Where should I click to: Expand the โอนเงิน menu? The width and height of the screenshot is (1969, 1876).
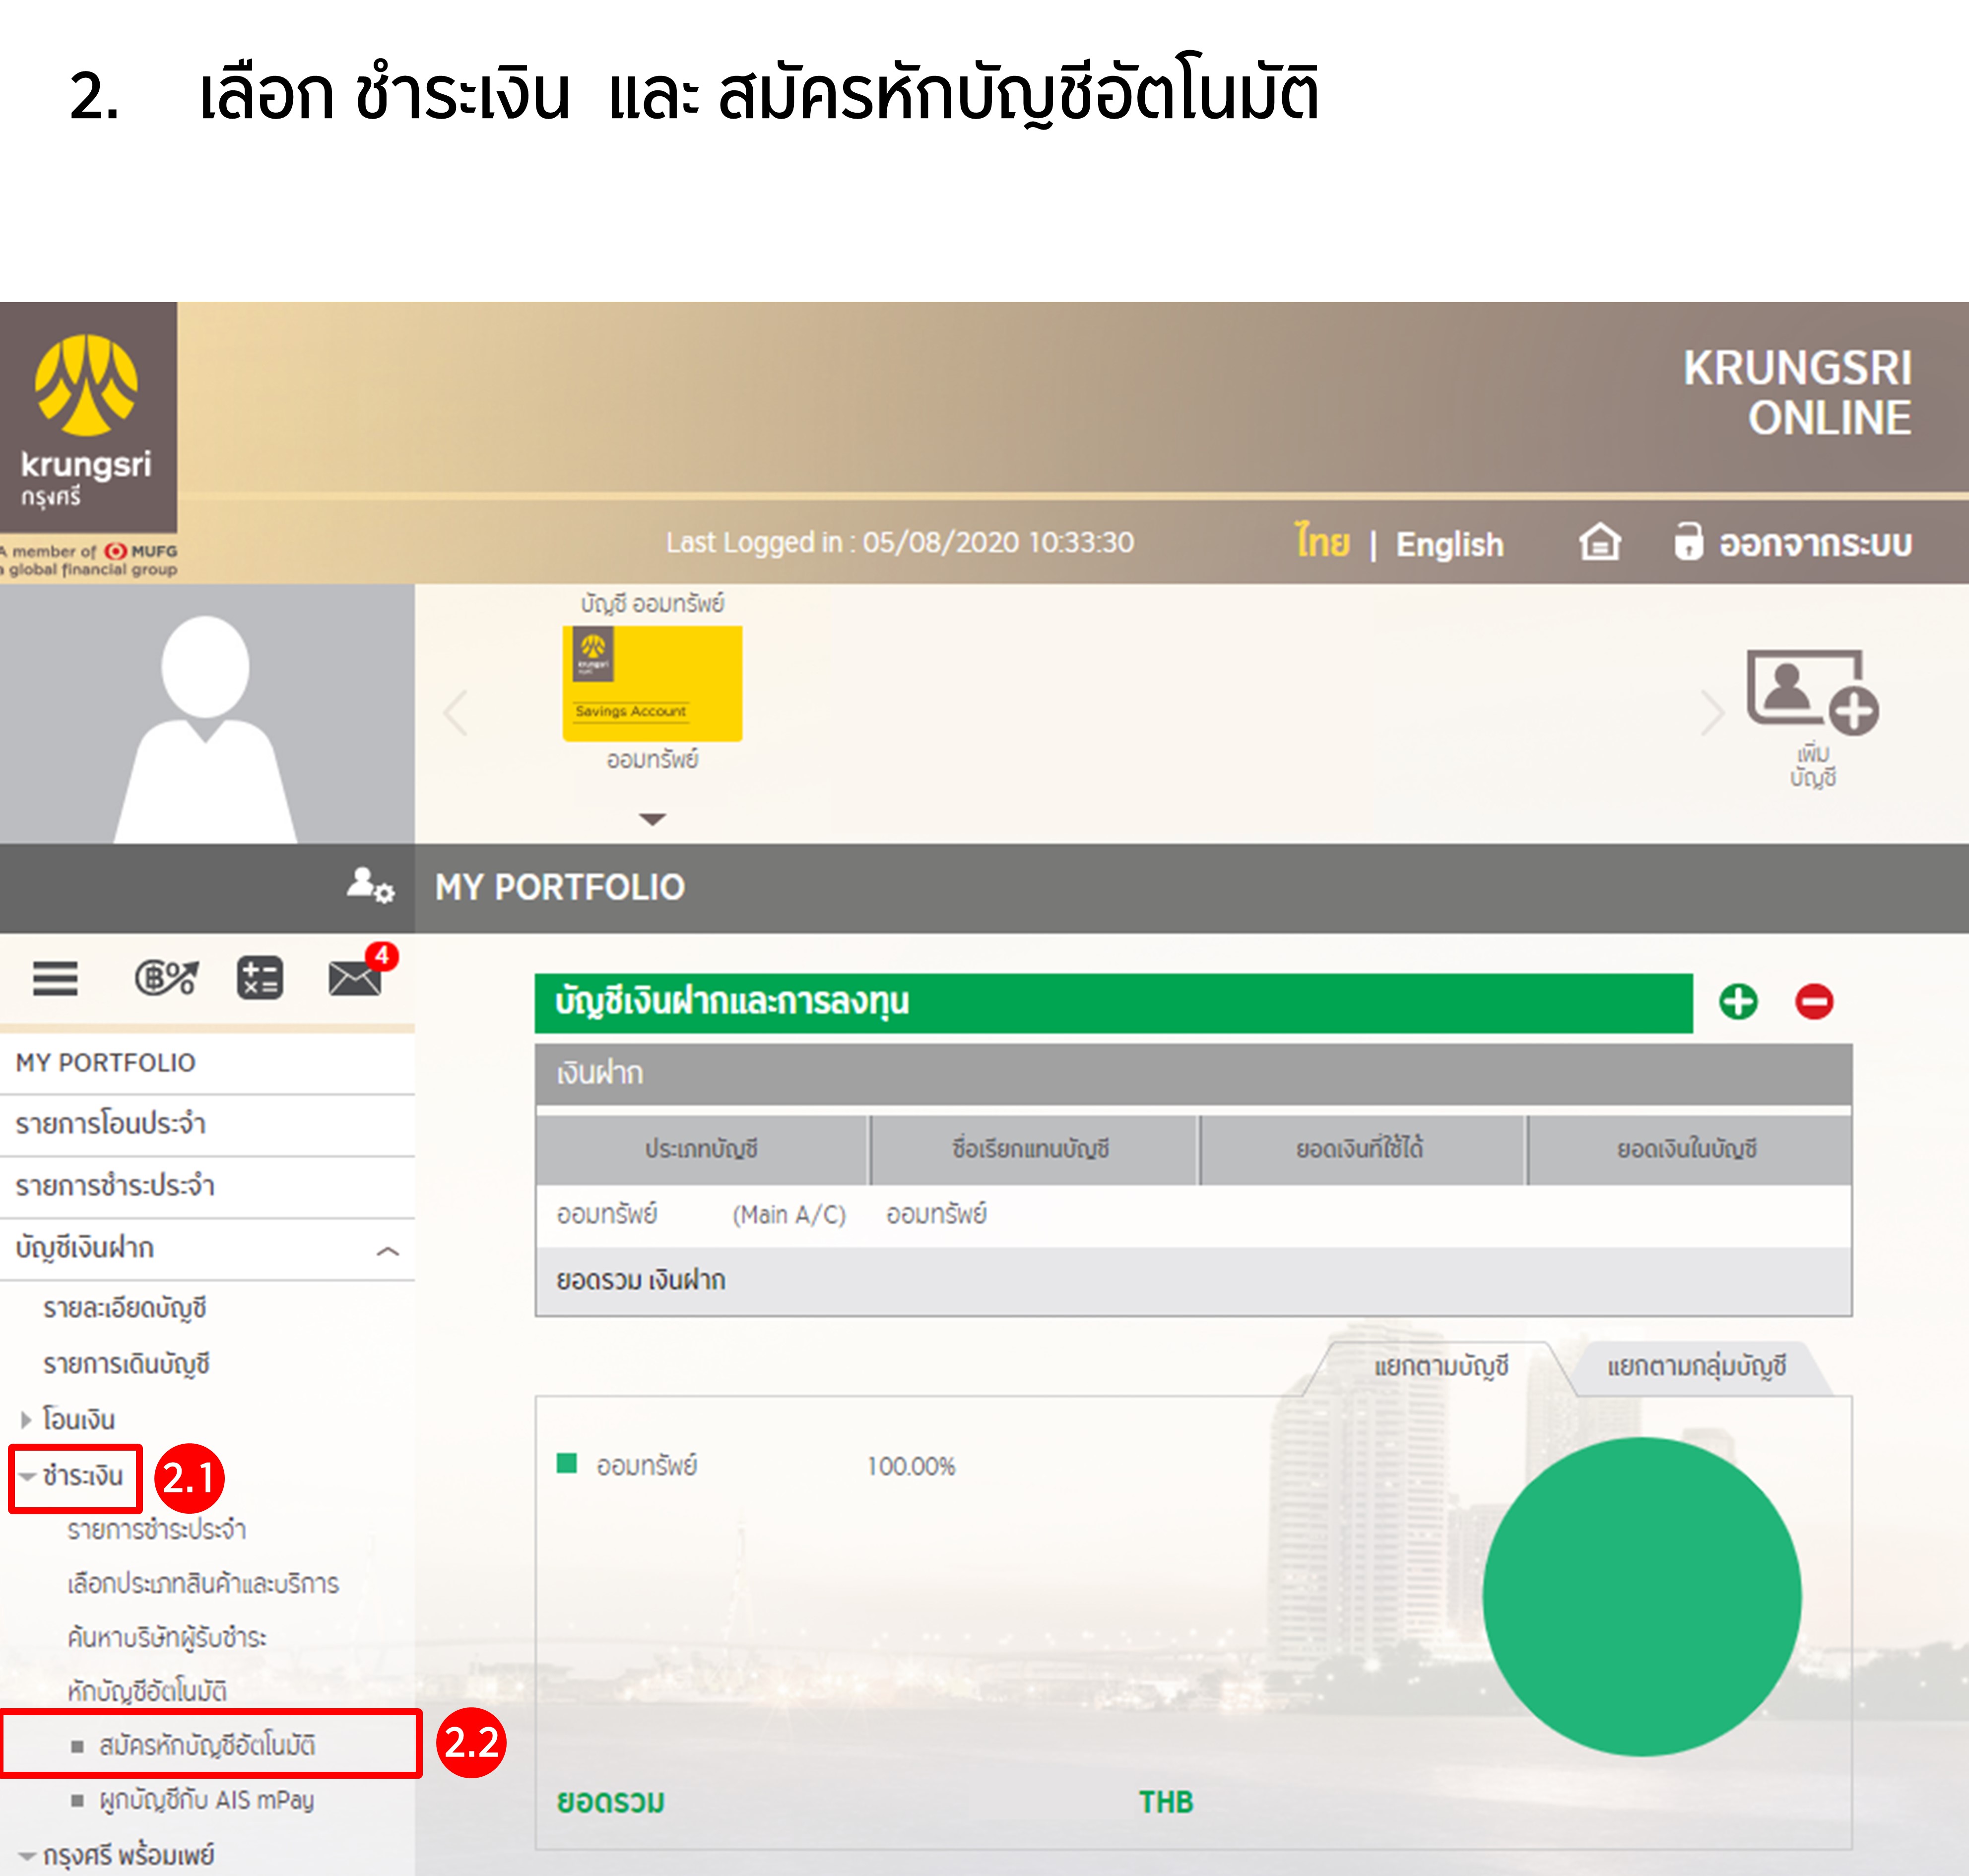(68, 1420)
